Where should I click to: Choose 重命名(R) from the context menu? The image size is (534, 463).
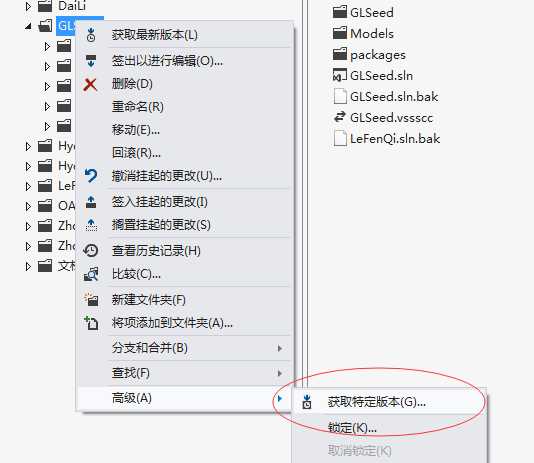click(138, 107)
